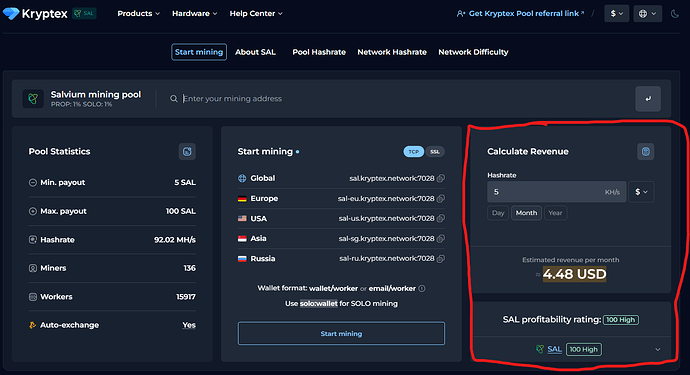Click the USA flag icon
This screenshot has width=690, height=375.
(x=242, y=218)
